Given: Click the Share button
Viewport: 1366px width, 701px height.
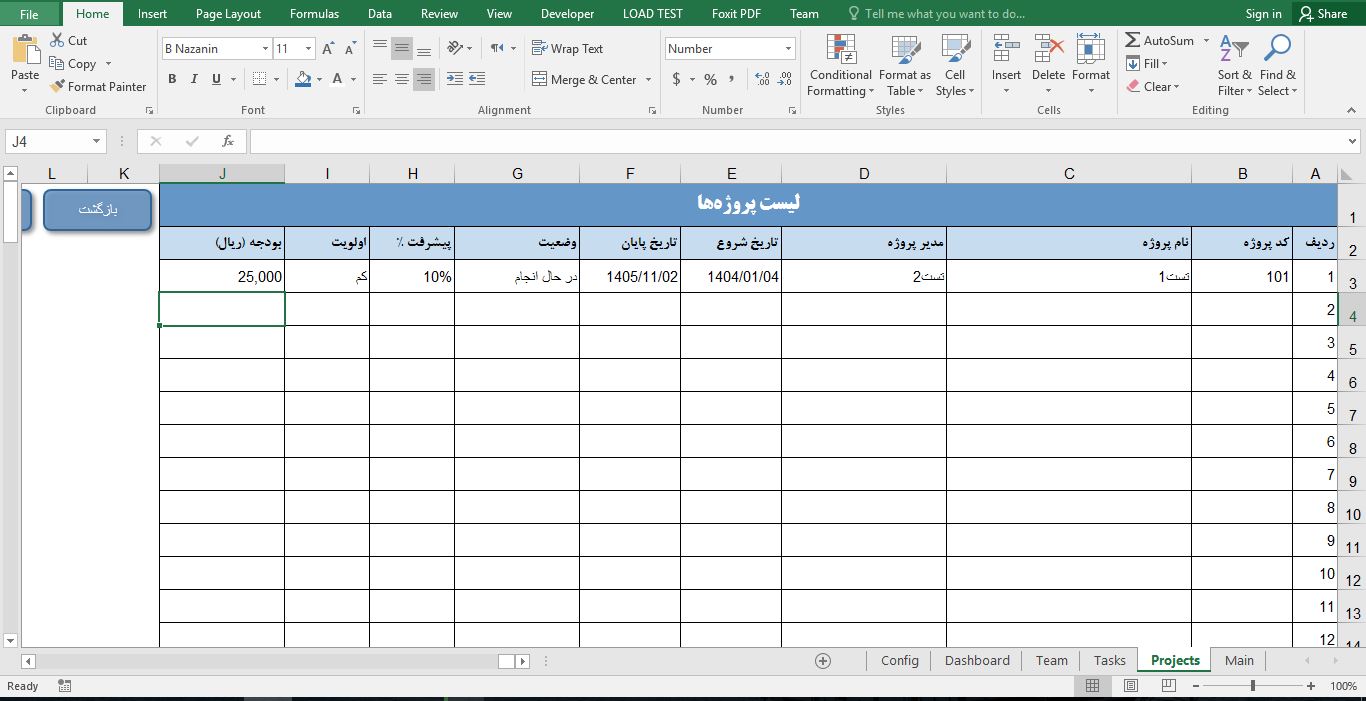Looking at the screenshot, I should click(1323, 14).
